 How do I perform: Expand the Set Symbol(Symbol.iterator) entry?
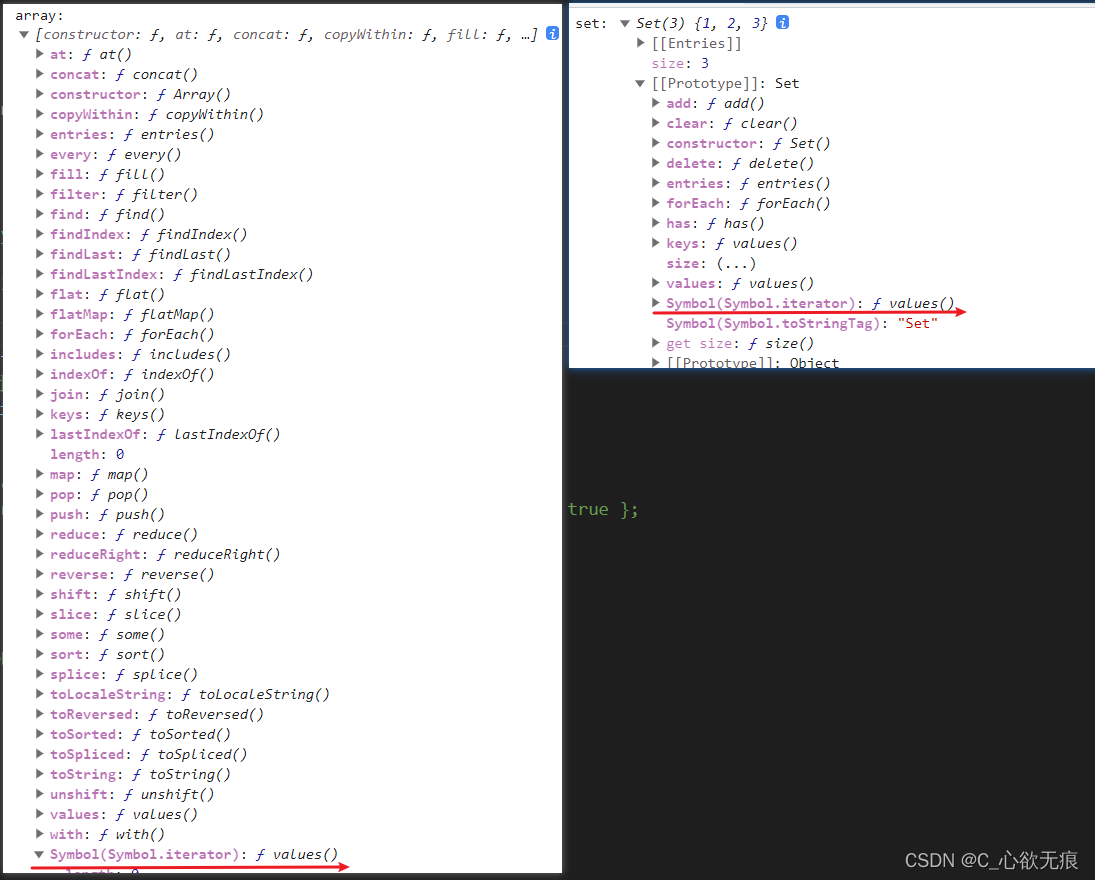pyautogui.click(x=656, y=303)
